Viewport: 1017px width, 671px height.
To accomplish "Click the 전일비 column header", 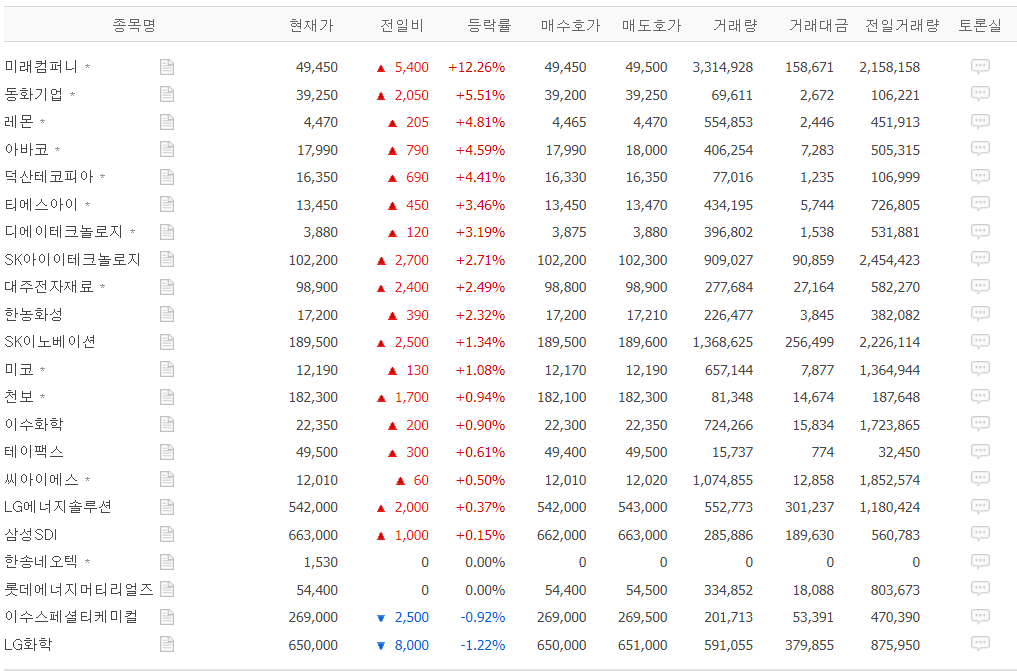I will pyautogui.click(x=401, y=25).
